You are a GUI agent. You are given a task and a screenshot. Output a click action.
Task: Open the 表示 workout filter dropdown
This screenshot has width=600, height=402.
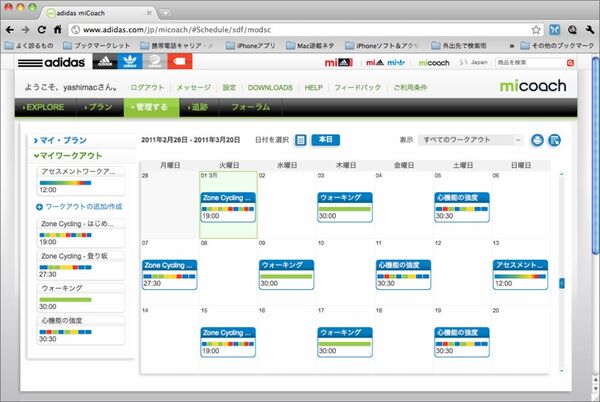(471, 140)
